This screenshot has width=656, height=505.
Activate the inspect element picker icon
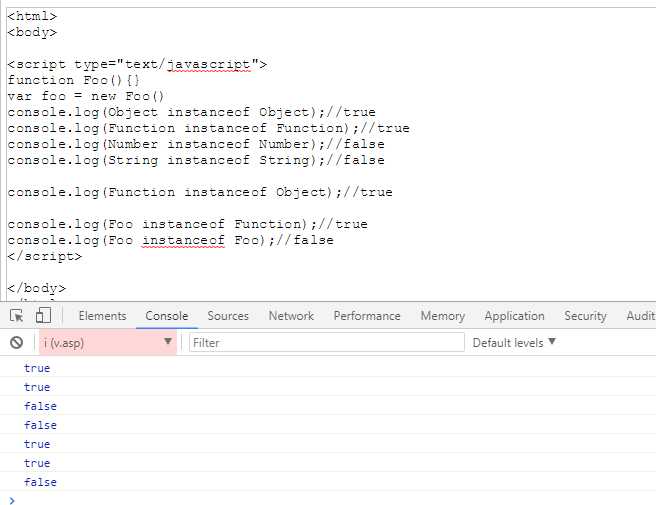coord(16,315)
